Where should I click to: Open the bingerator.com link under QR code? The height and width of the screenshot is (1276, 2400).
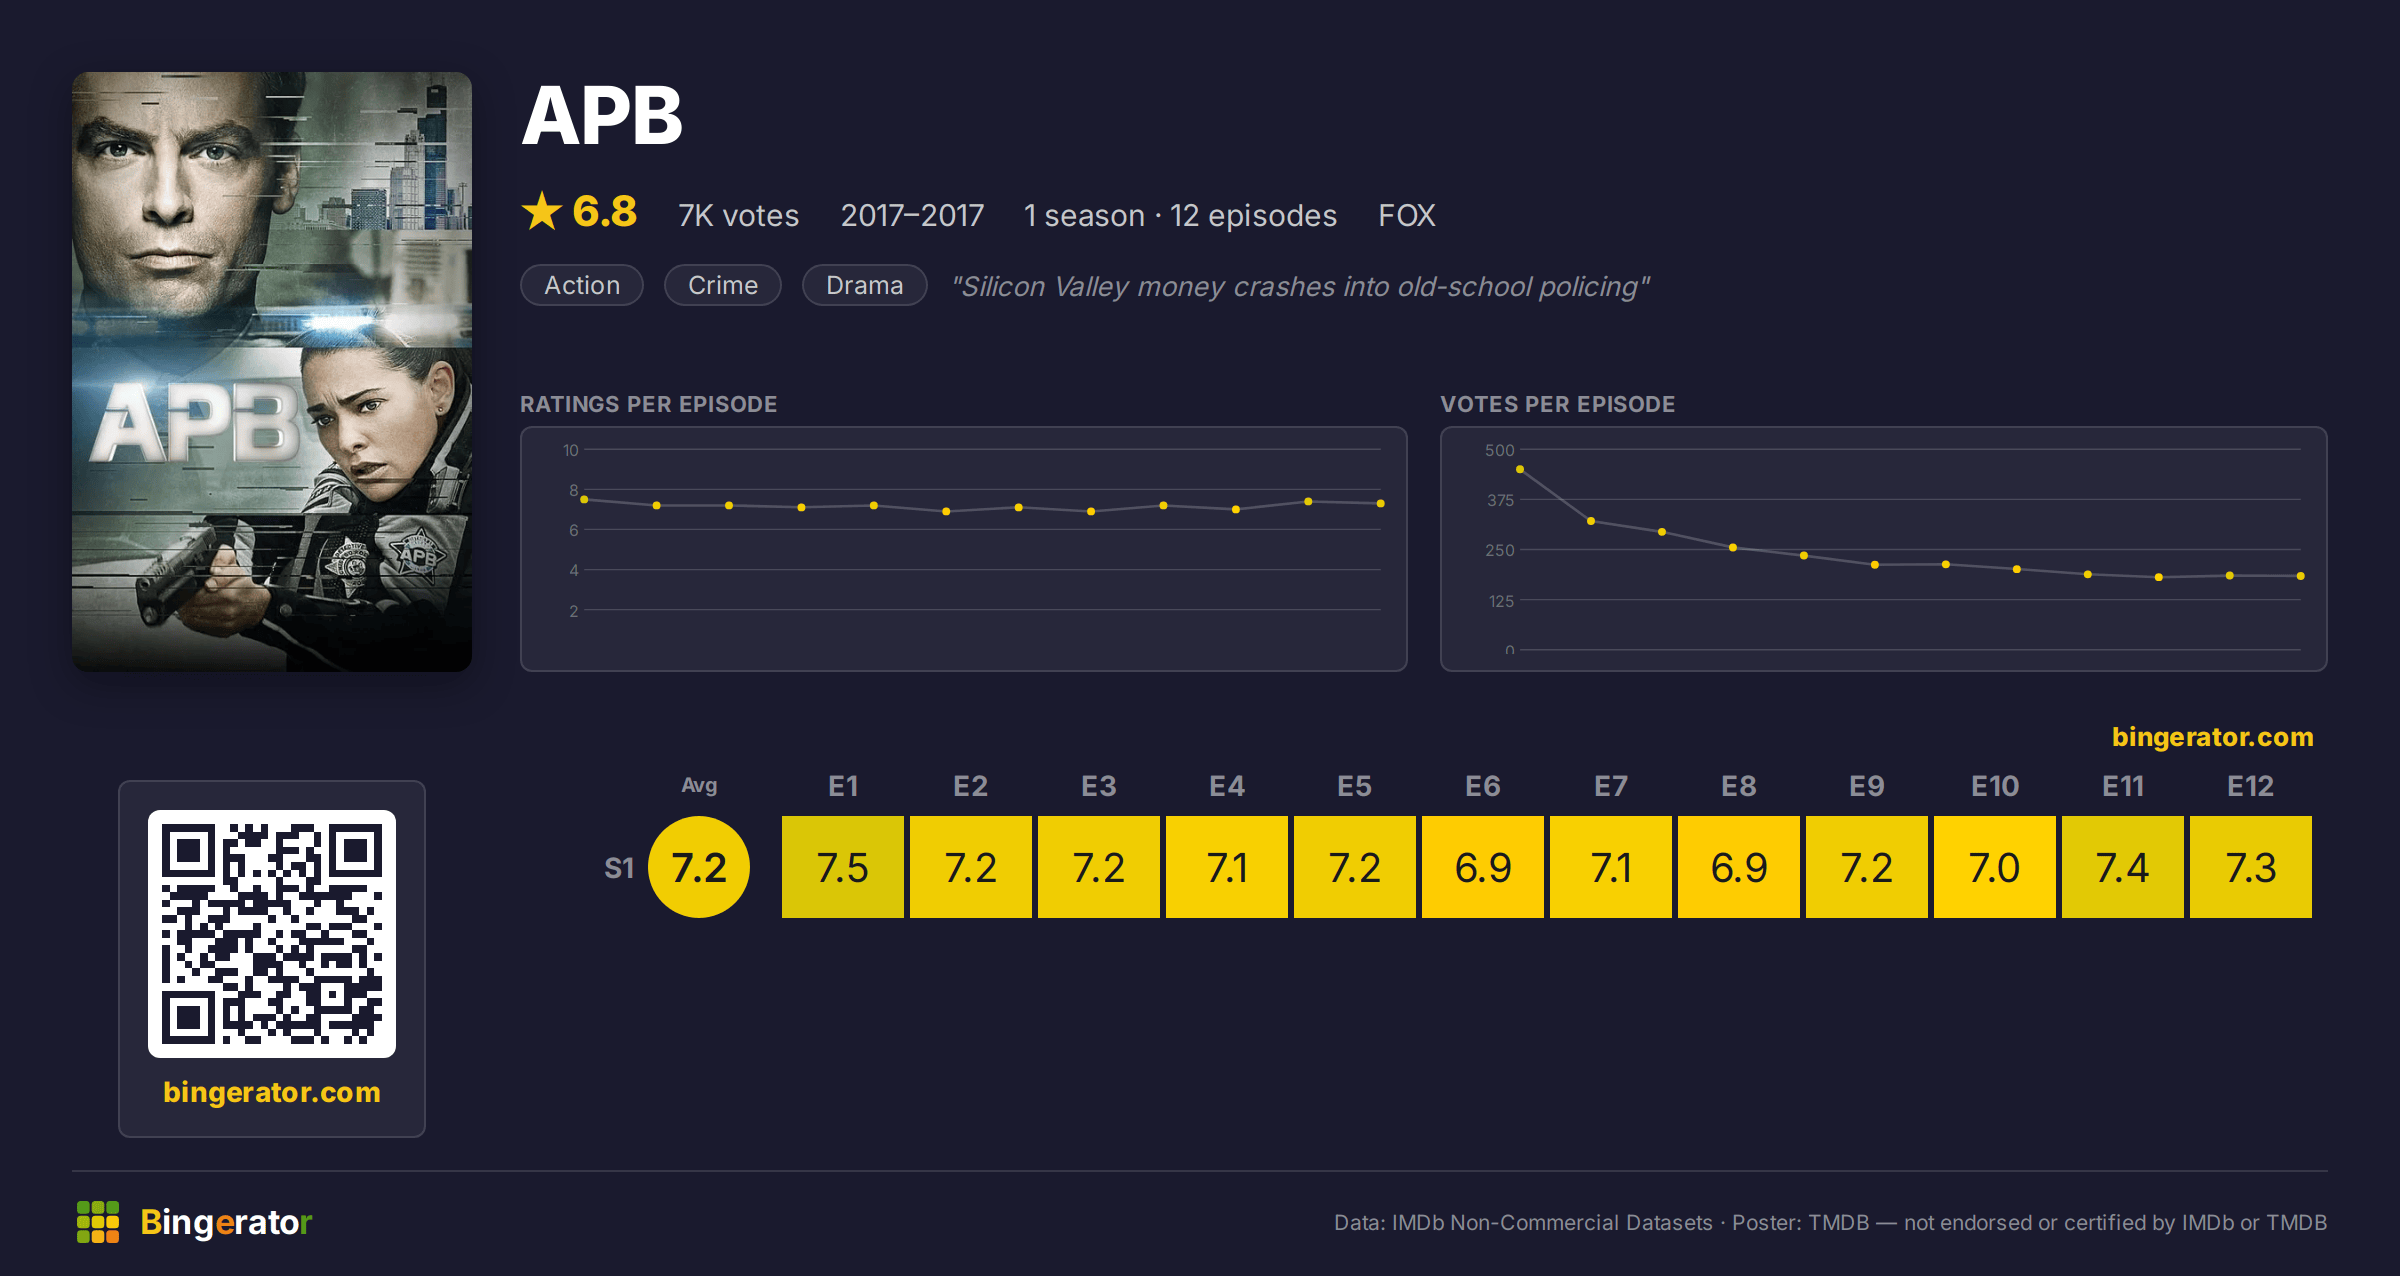click(x=272, y=1092)
